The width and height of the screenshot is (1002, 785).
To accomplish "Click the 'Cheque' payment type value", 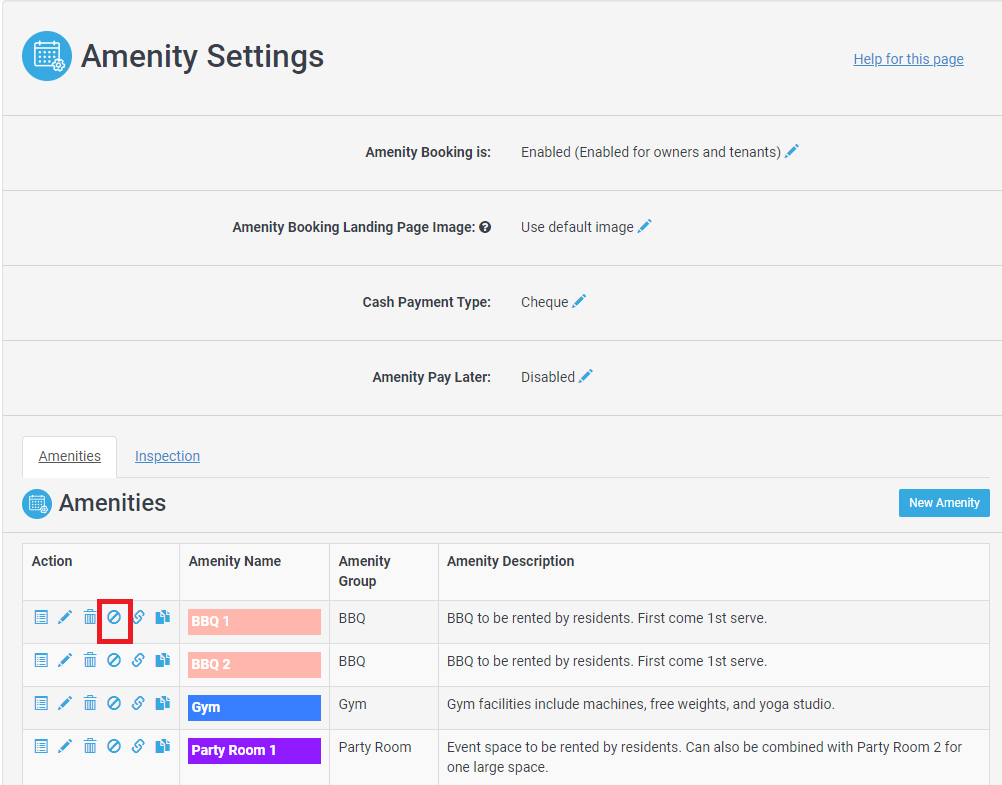I will click(544, 302).
